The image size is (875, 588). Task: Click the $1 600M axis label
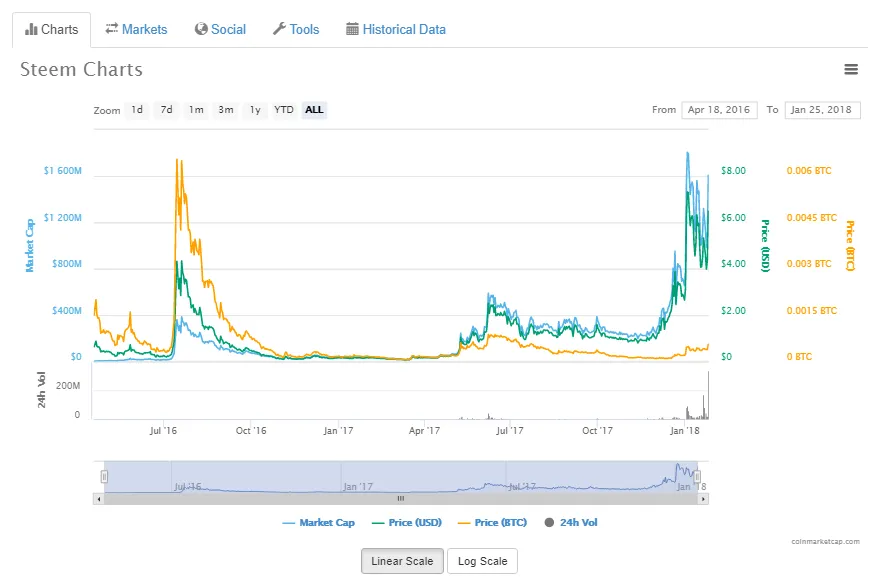[62, 171]
